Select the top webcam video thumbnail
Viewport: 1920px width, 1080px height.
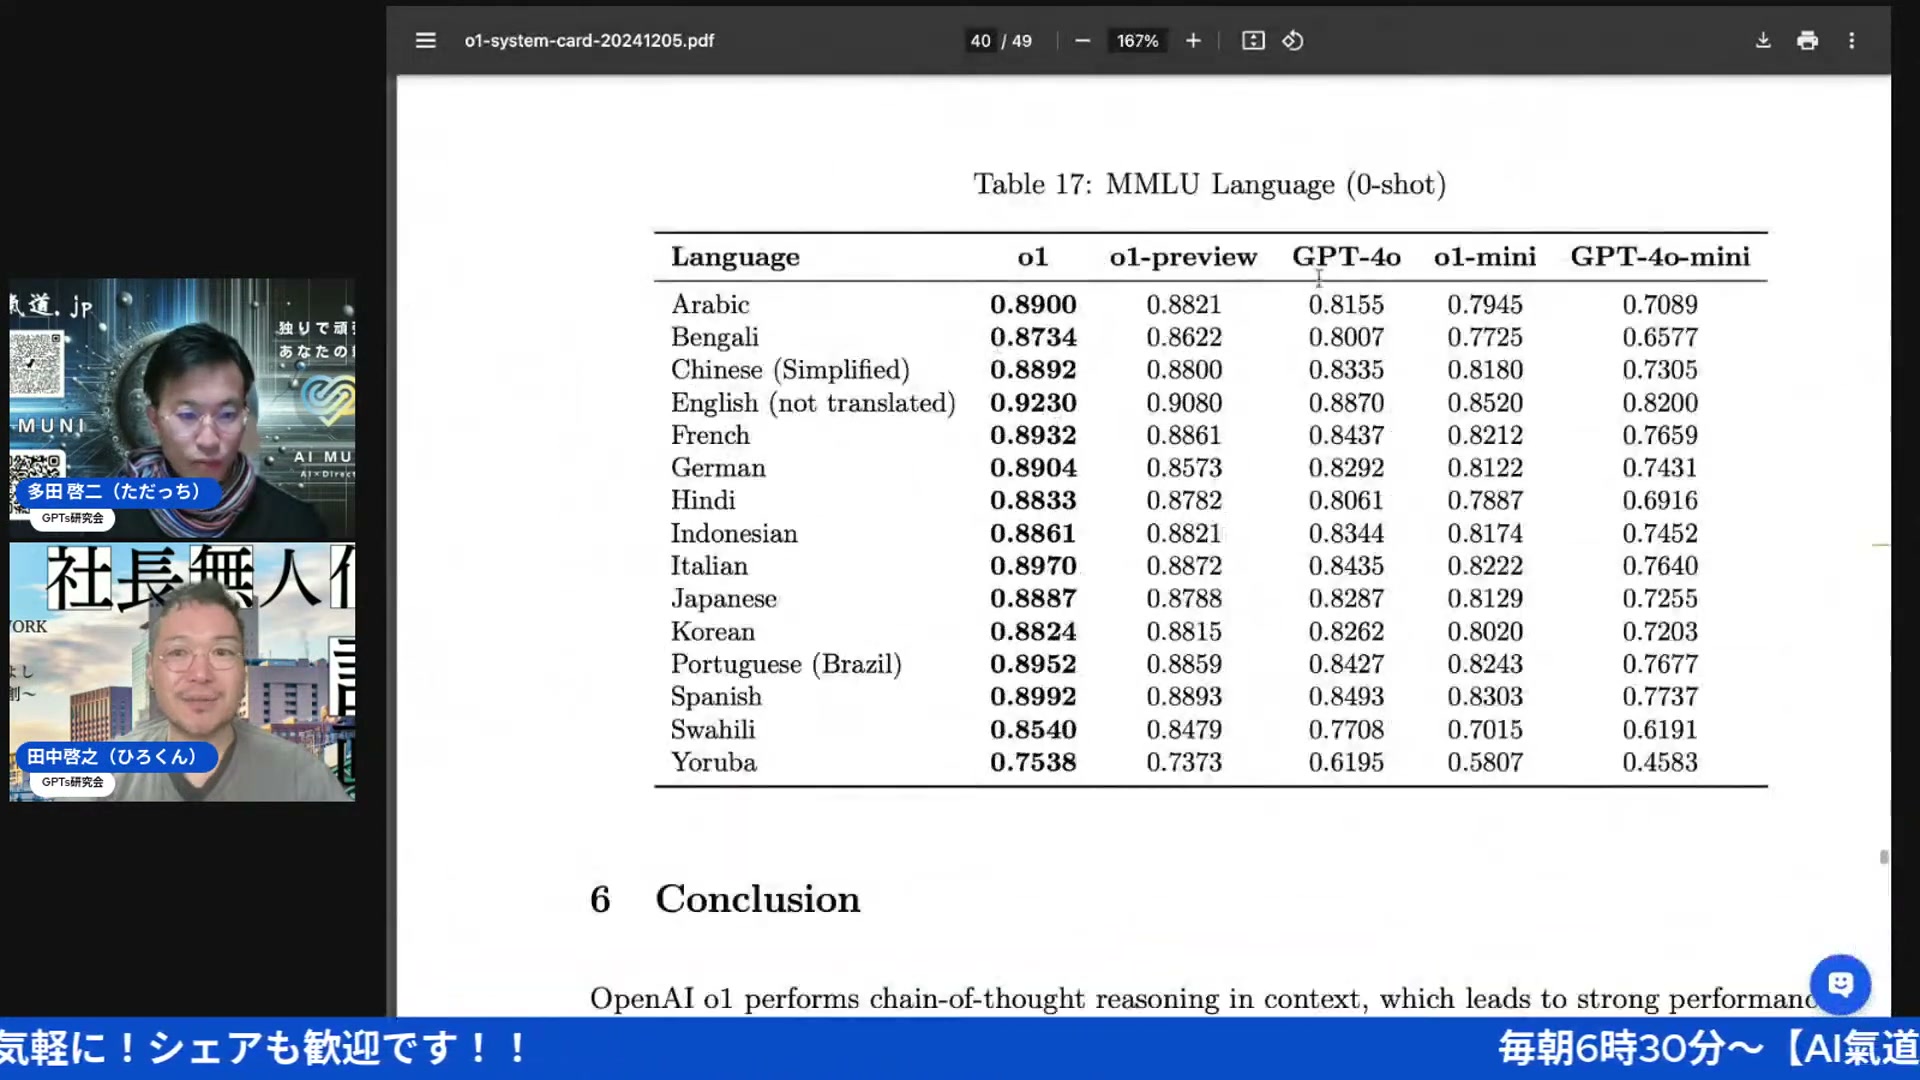tap(182, 408)
